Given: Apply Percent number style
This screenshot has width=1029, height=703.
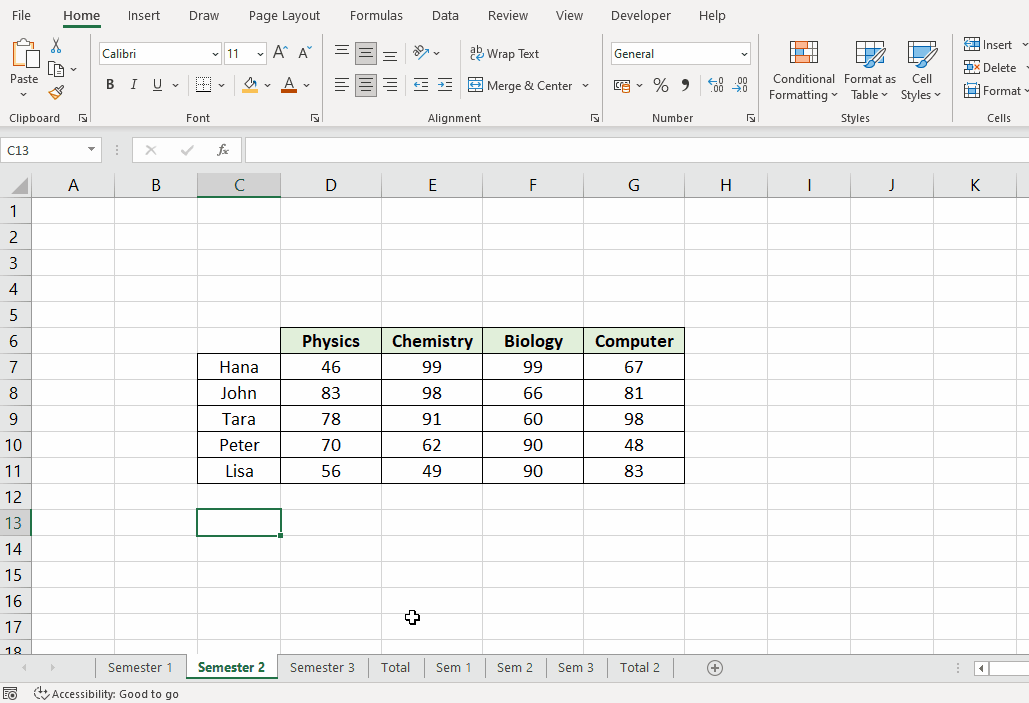Looking at the screenshot, I should (660, 85).
